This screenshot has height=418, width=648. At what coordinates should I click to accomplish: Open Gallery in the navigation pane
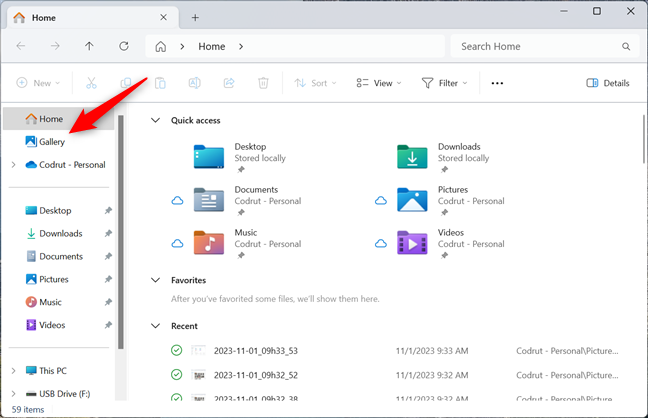click(52, 142)
